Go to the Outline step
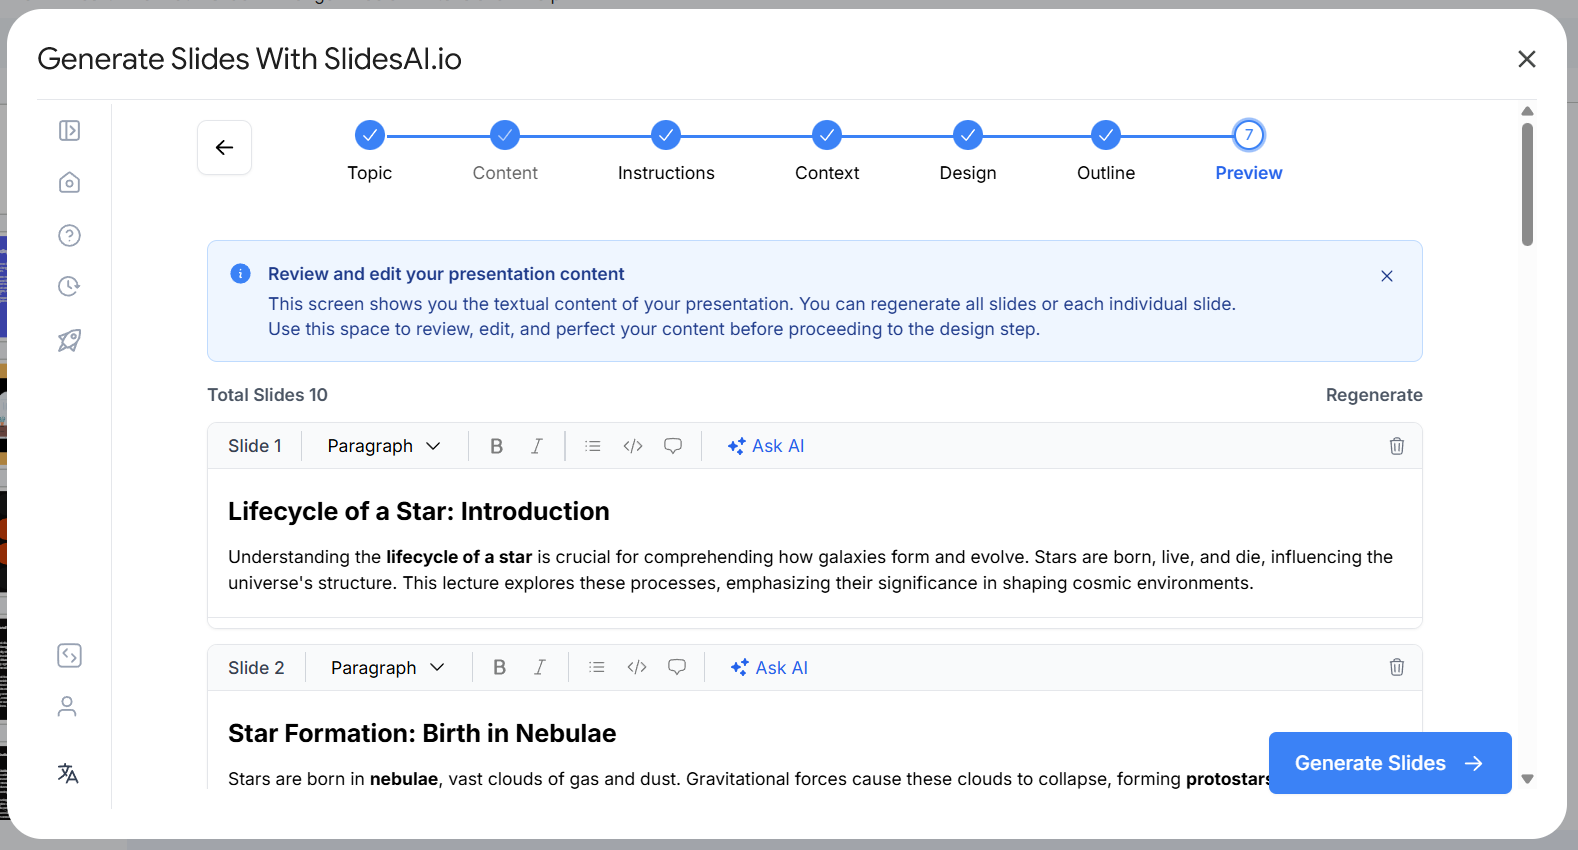The image size is (1578, 850). 1105,135
